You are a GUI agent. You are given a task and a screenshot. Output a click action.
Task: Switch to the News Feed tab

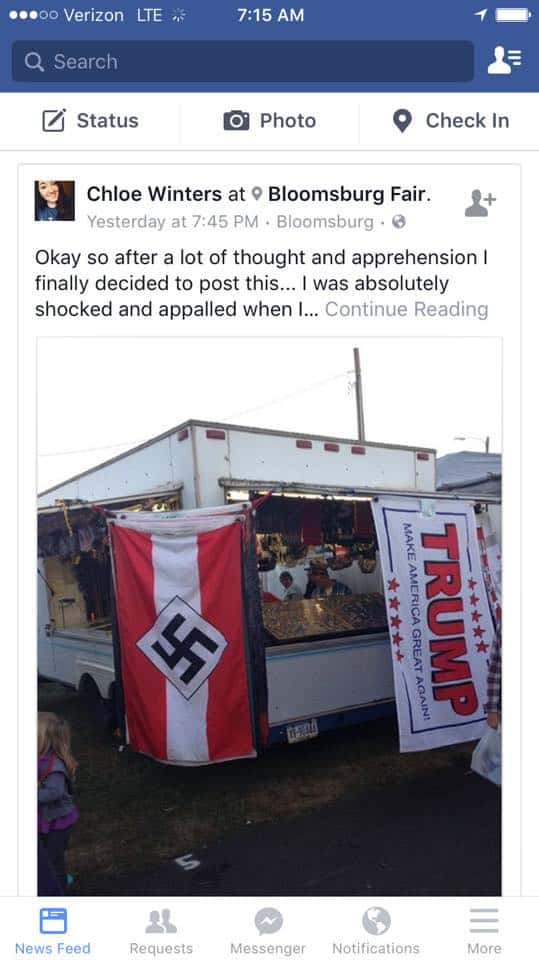(x=53, y=931)
